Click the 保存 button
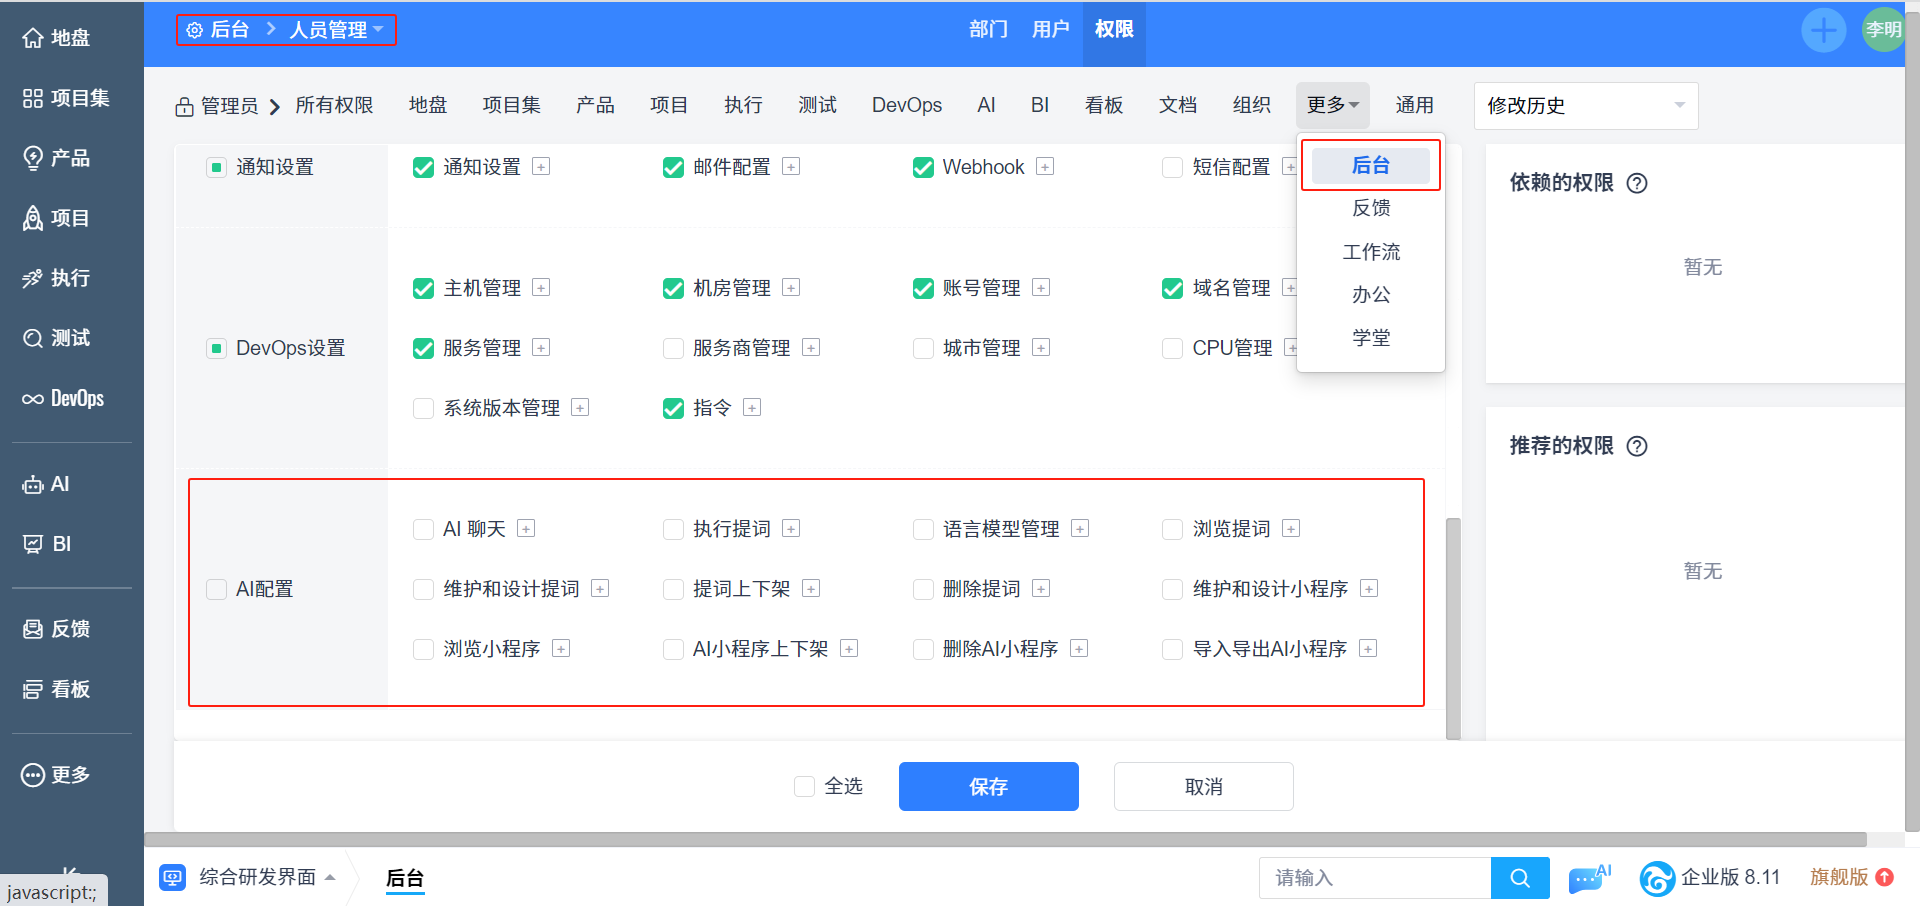The width and height of the screenshot is (1920, 906). point(988,787)
